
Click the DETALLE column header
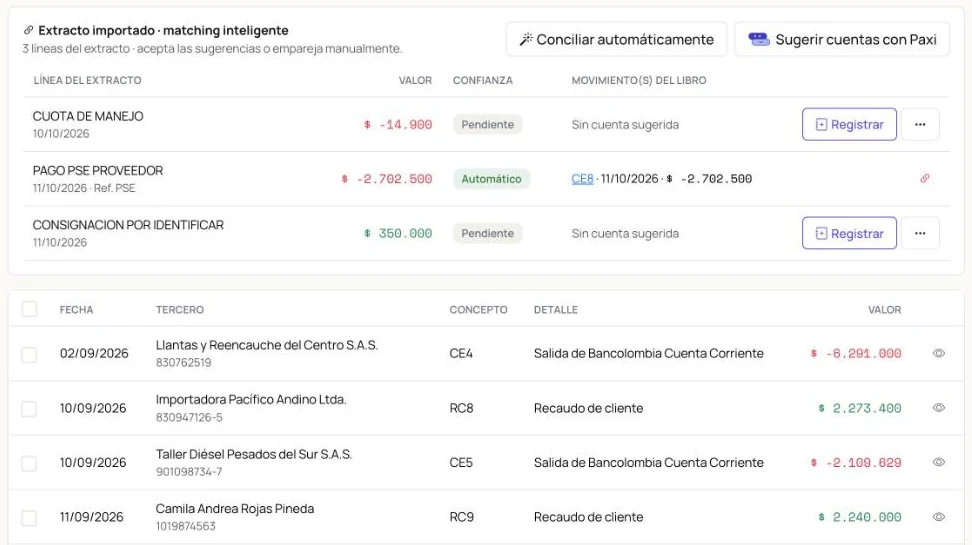(x=555, y=309)
